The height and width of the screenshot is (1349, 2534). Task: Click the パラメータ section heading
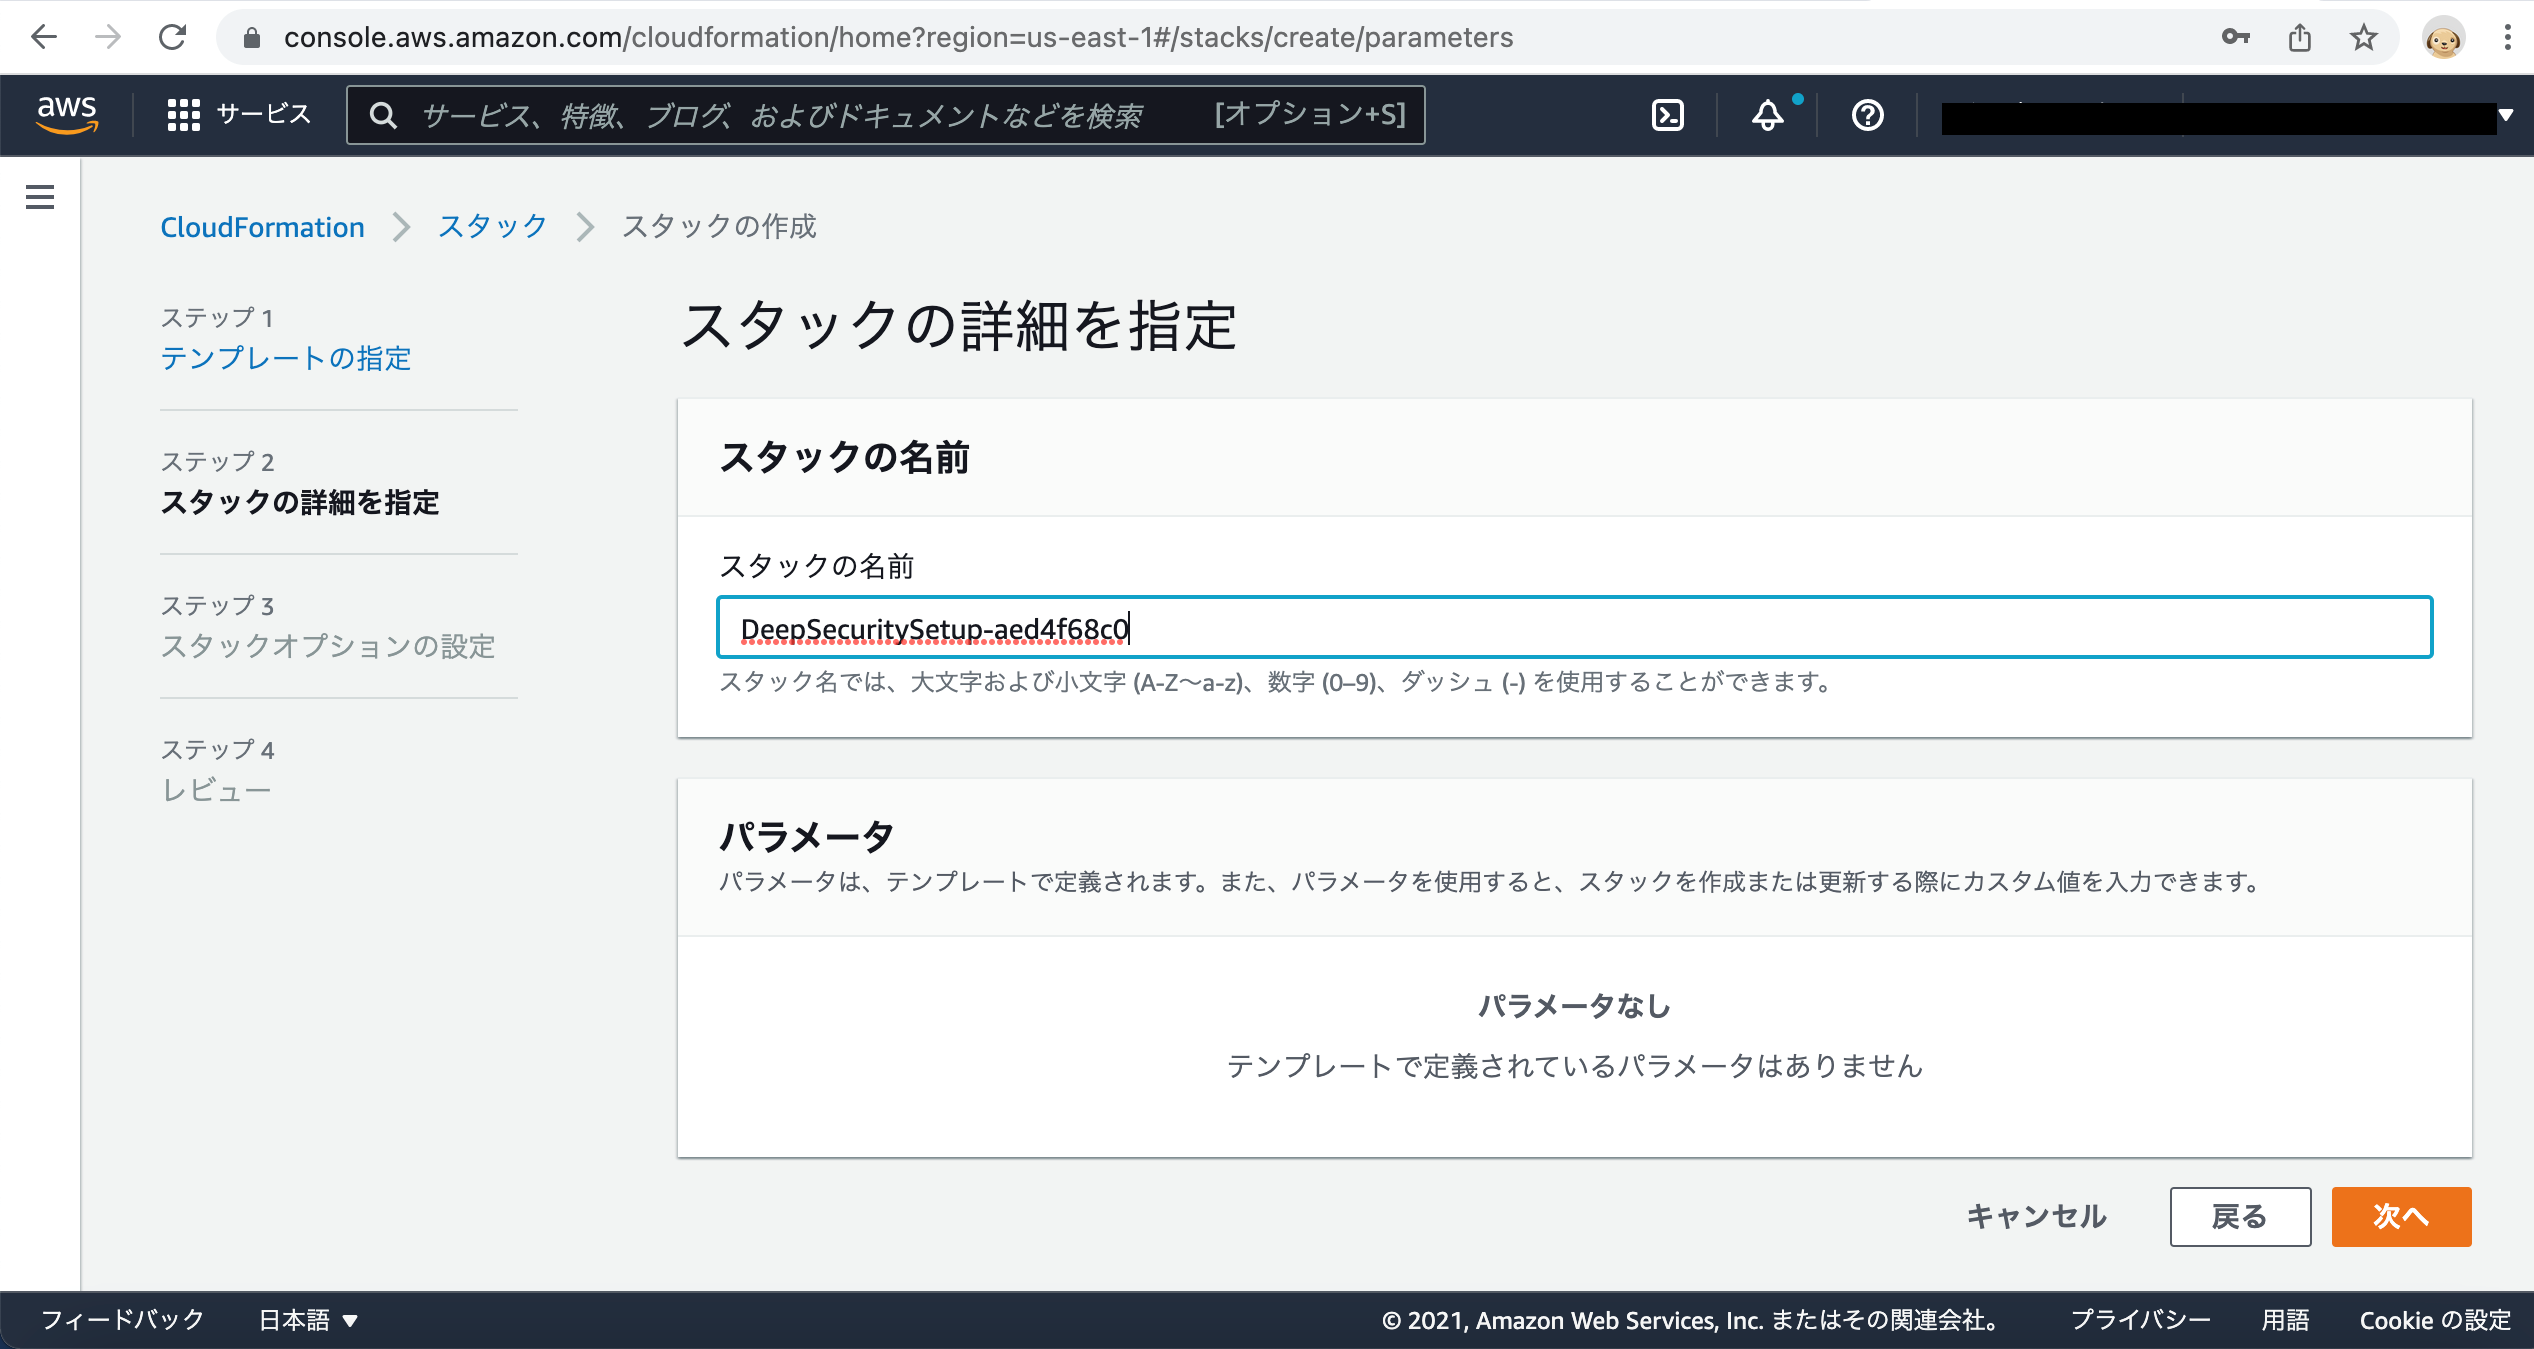(x=806, y=836)
